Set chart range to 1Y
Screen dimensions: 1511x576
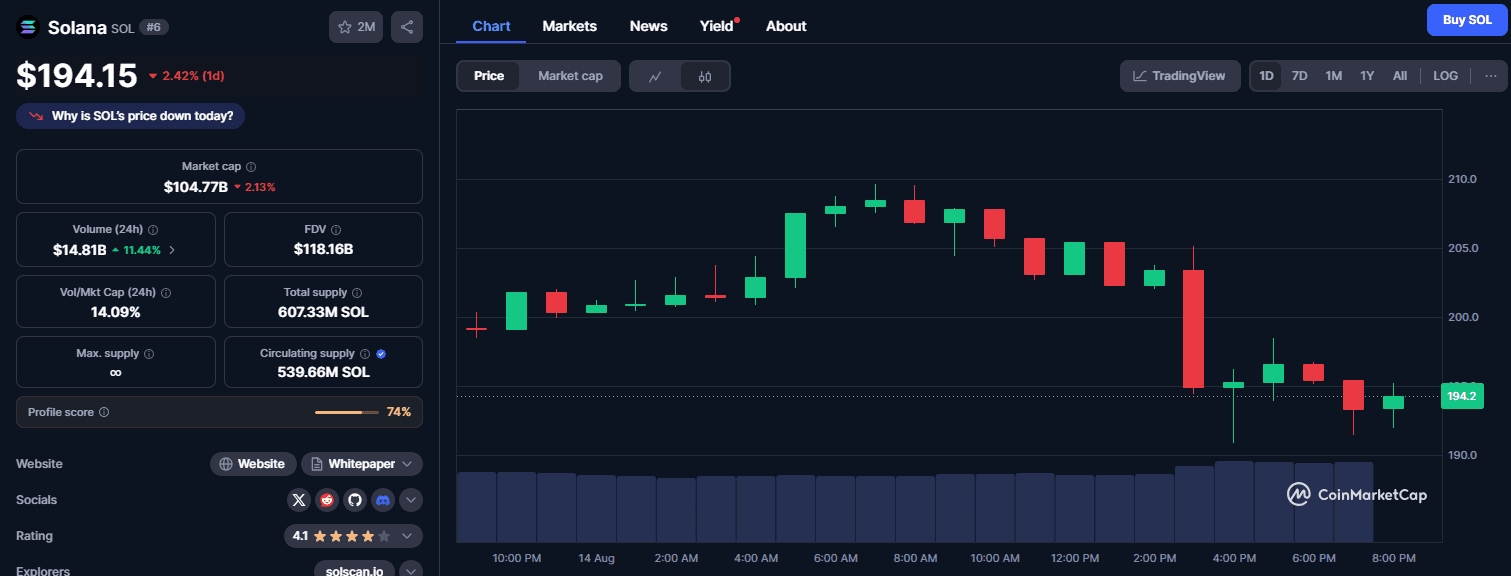click(x=1367, y=76)
